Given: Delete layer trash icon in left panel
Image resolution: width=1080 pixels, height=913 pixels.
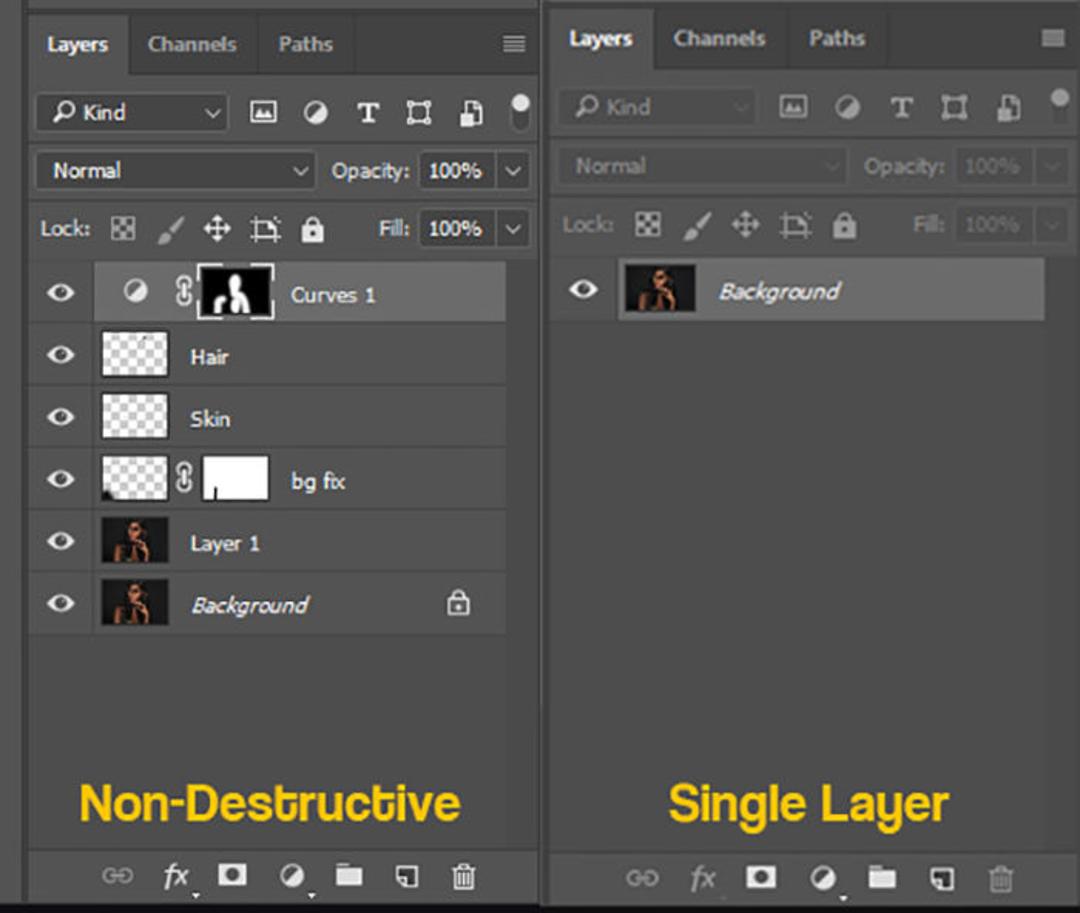Looking at the screenshot, I should click(464, 876).
